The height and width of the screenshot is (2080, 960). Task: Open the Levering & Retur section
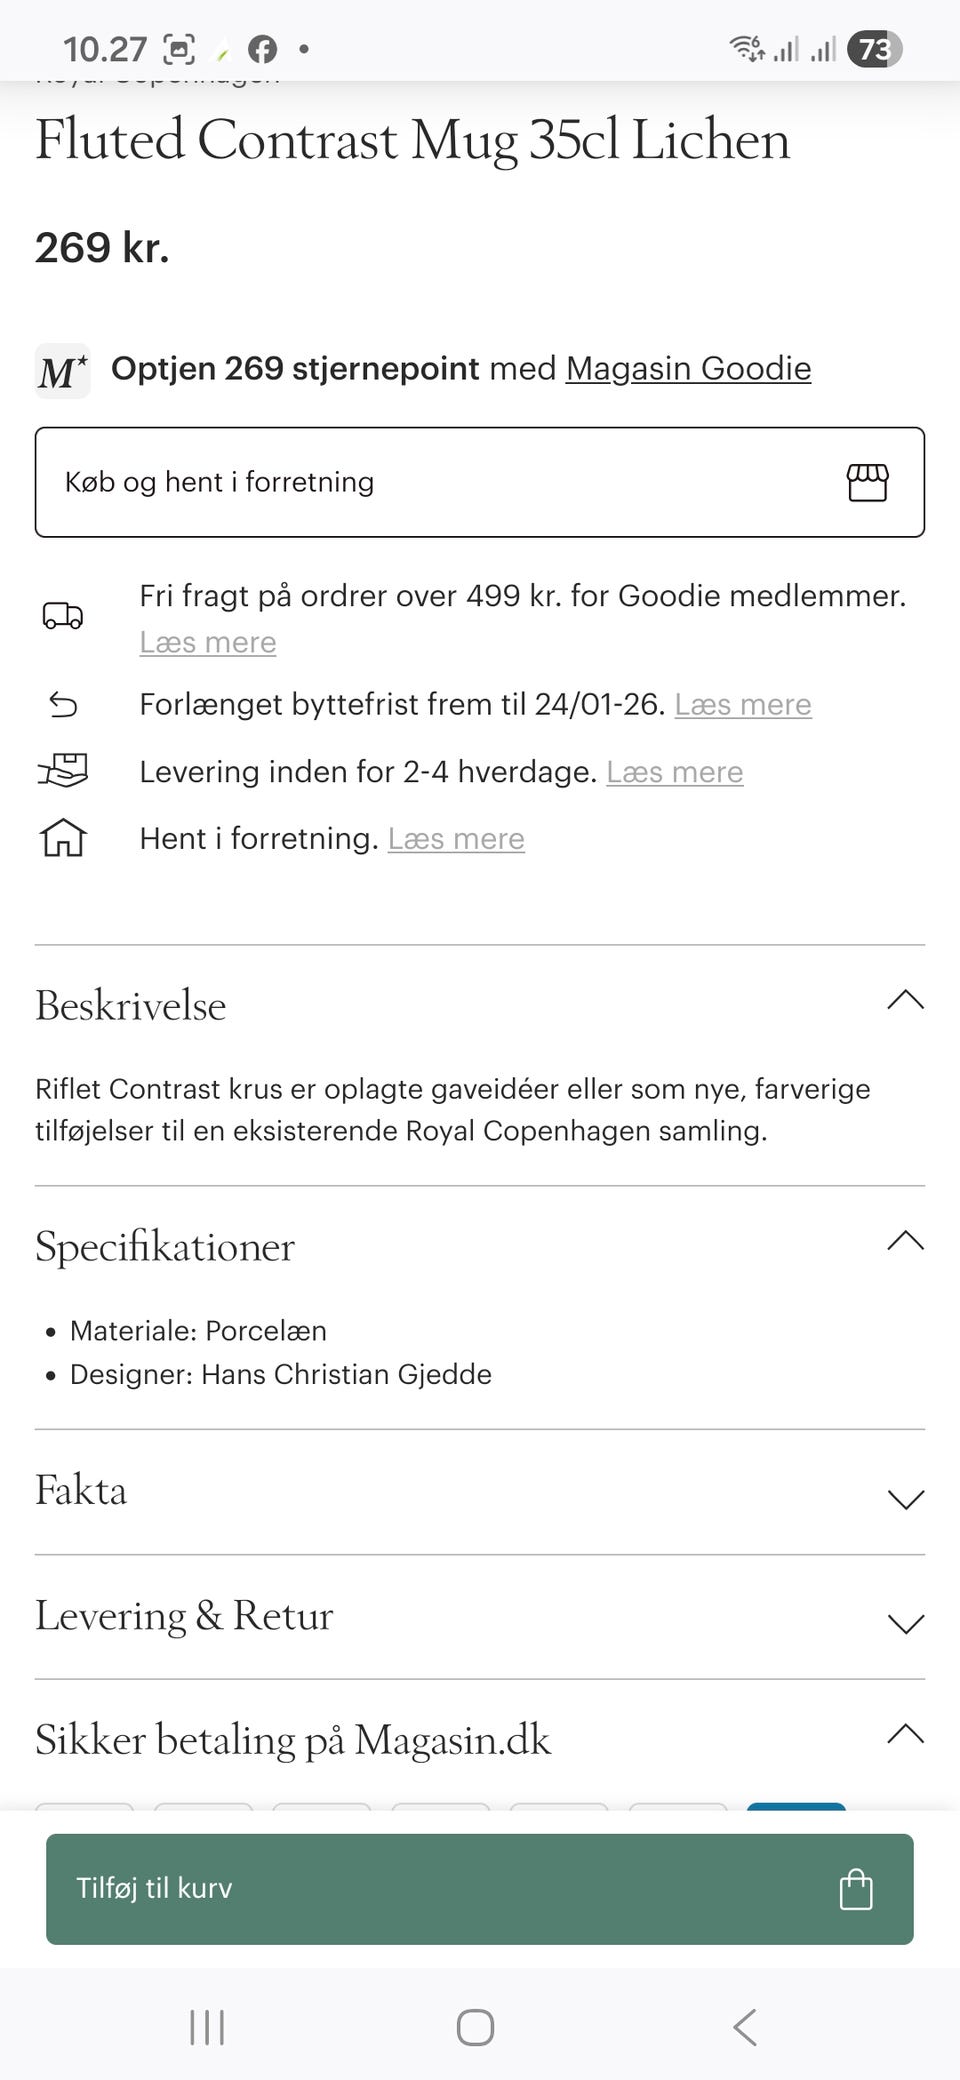(x=904, y=1624)
